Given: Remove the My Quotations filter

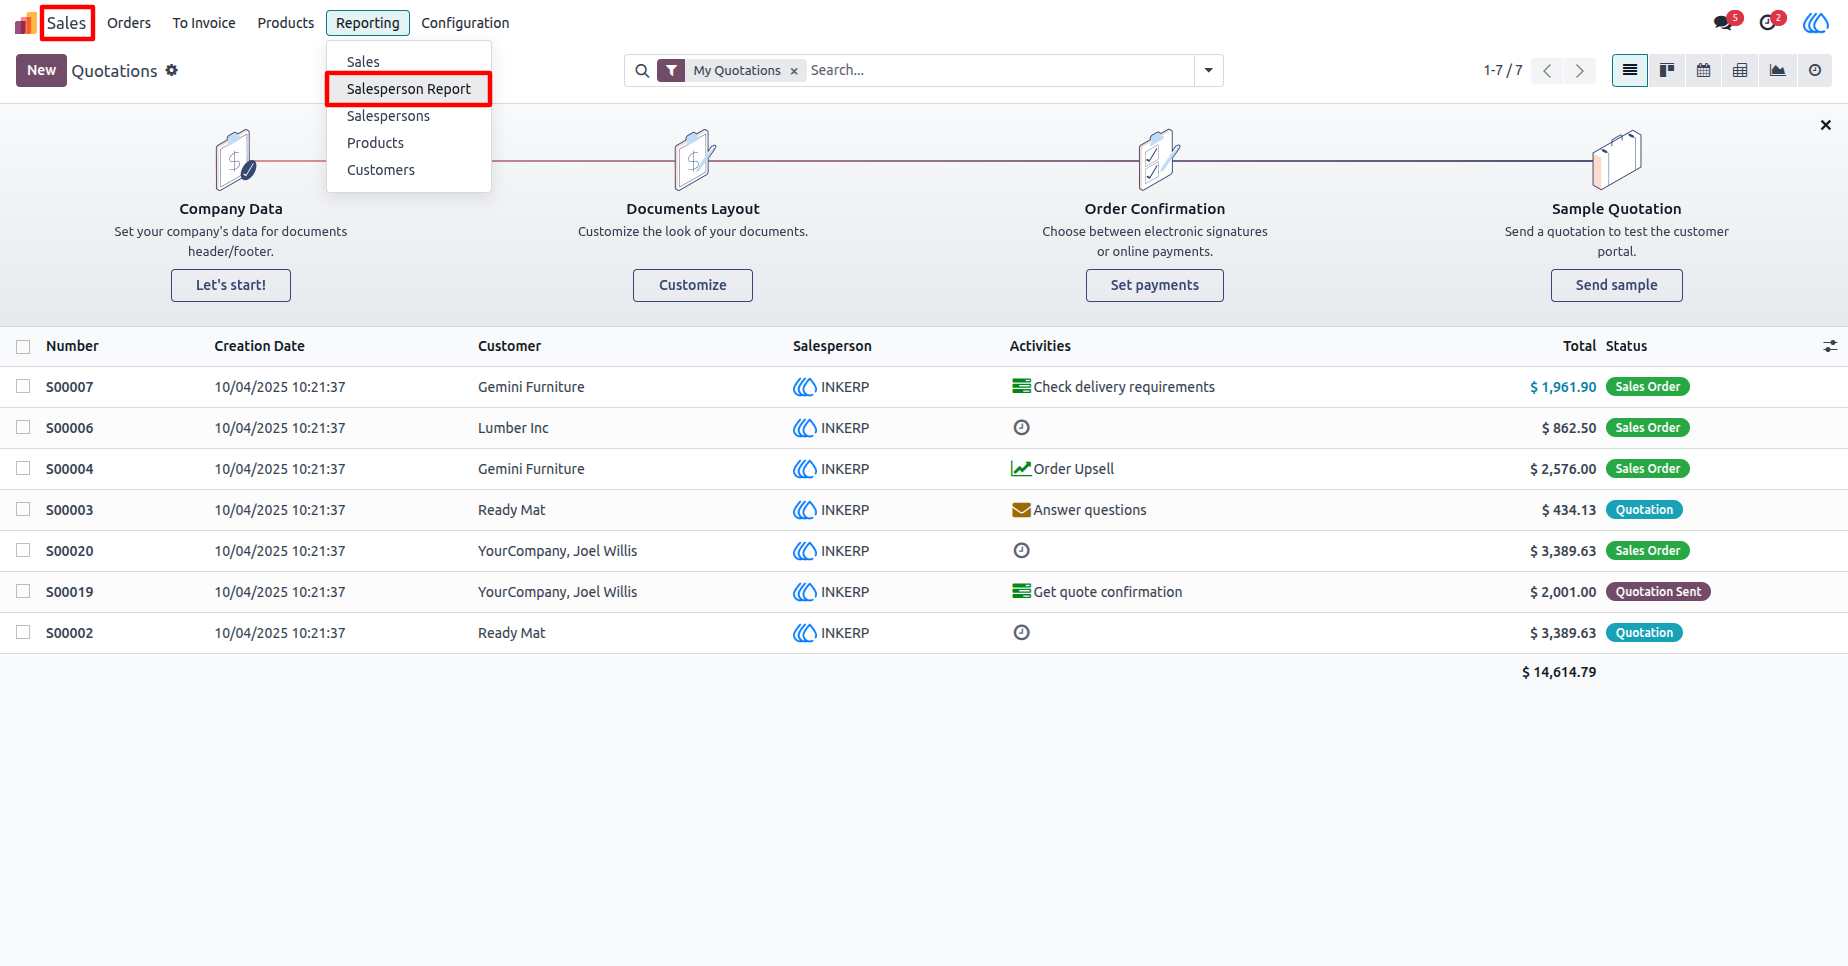Looking at the screenshot, I should point(794,71).
